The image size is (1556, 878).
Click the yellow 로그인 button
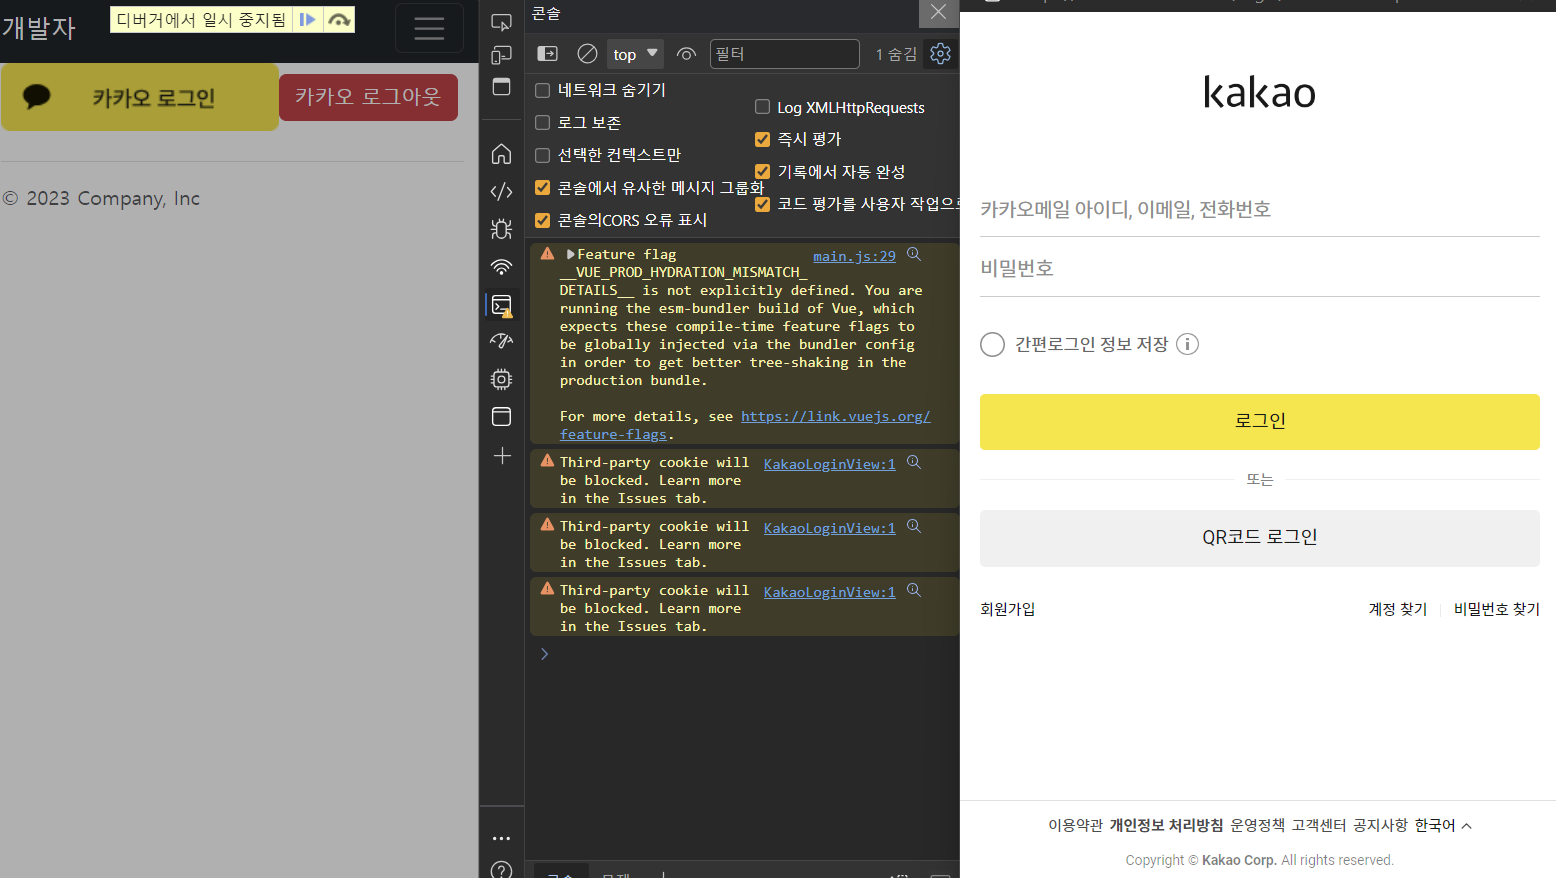(1259, 421)
